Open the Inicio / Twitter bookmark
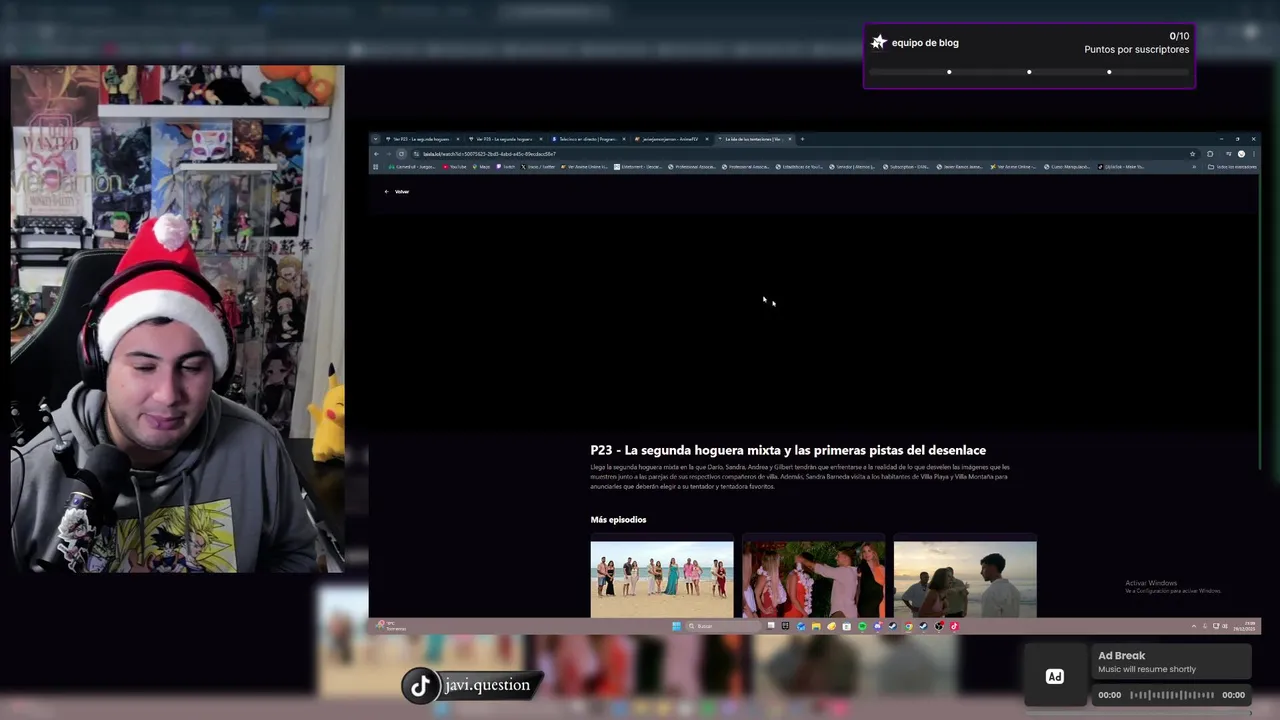This screenshot has width=1280, height=720. (x=537, y=166)
